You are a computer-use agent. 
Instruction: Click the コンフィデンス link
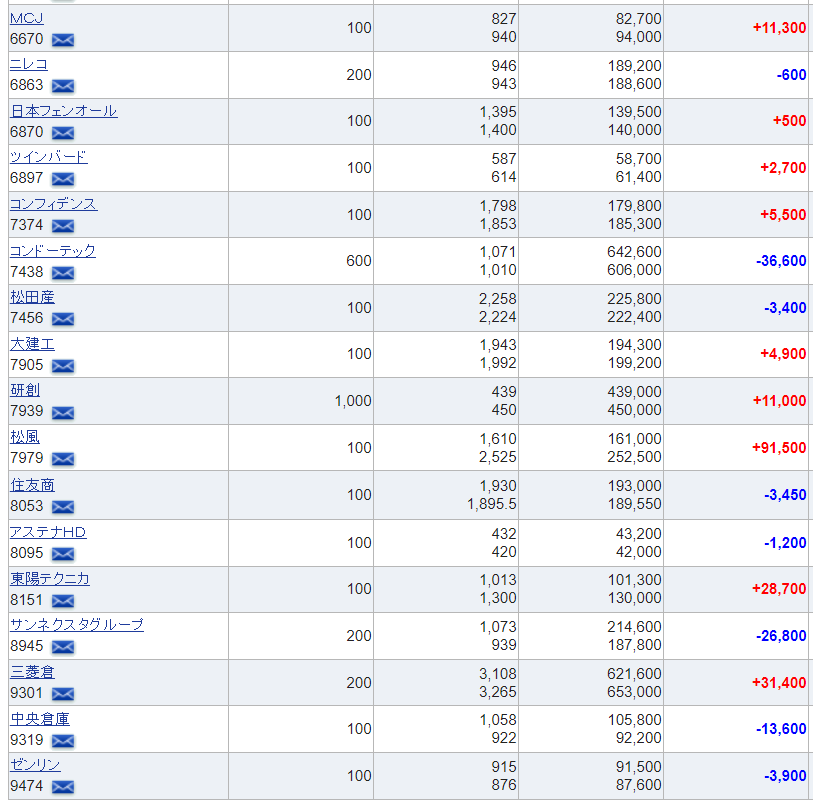pyautogui.click(x=53, y=204)
